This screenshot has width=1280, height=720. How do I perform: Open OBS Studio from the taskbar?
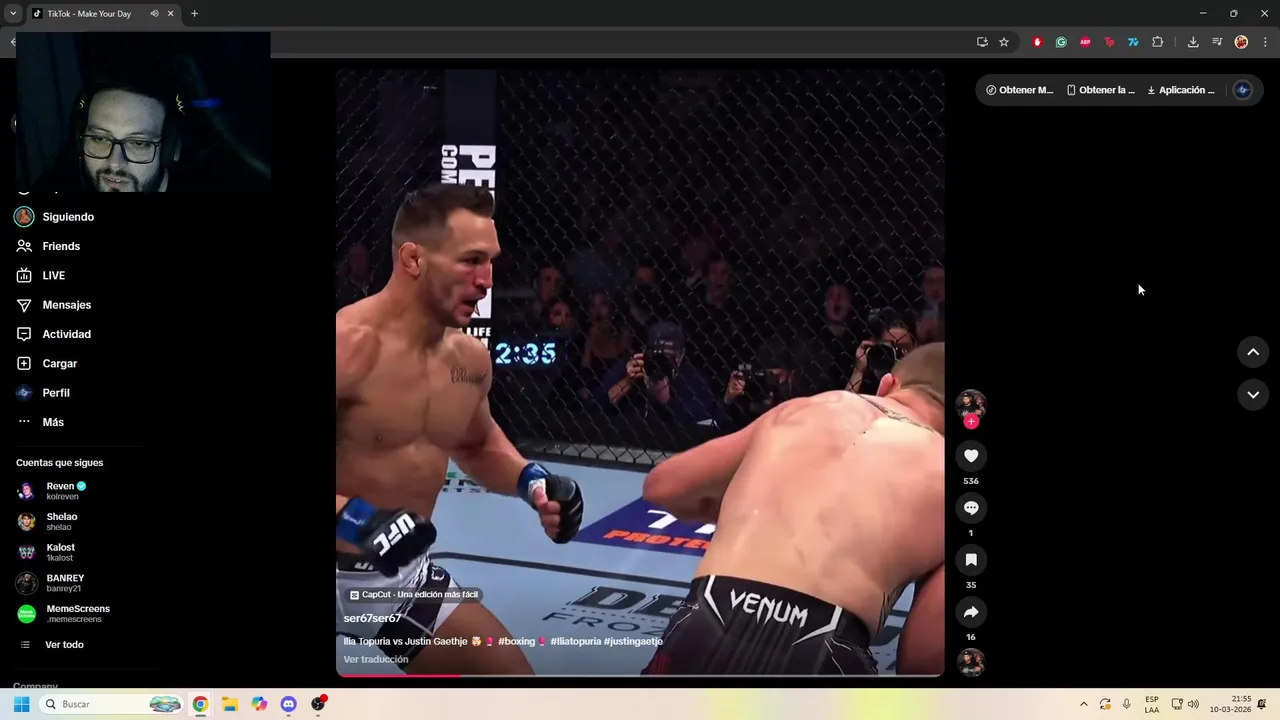click(318, 704)
